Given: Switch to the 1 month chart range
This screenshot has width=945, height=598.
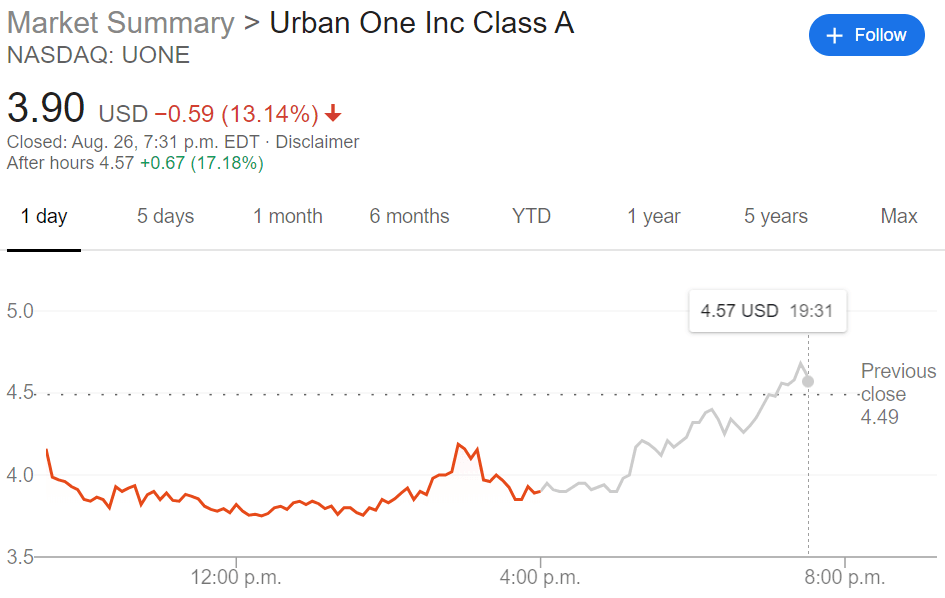Looking at the screenshot, I should 287,216.
